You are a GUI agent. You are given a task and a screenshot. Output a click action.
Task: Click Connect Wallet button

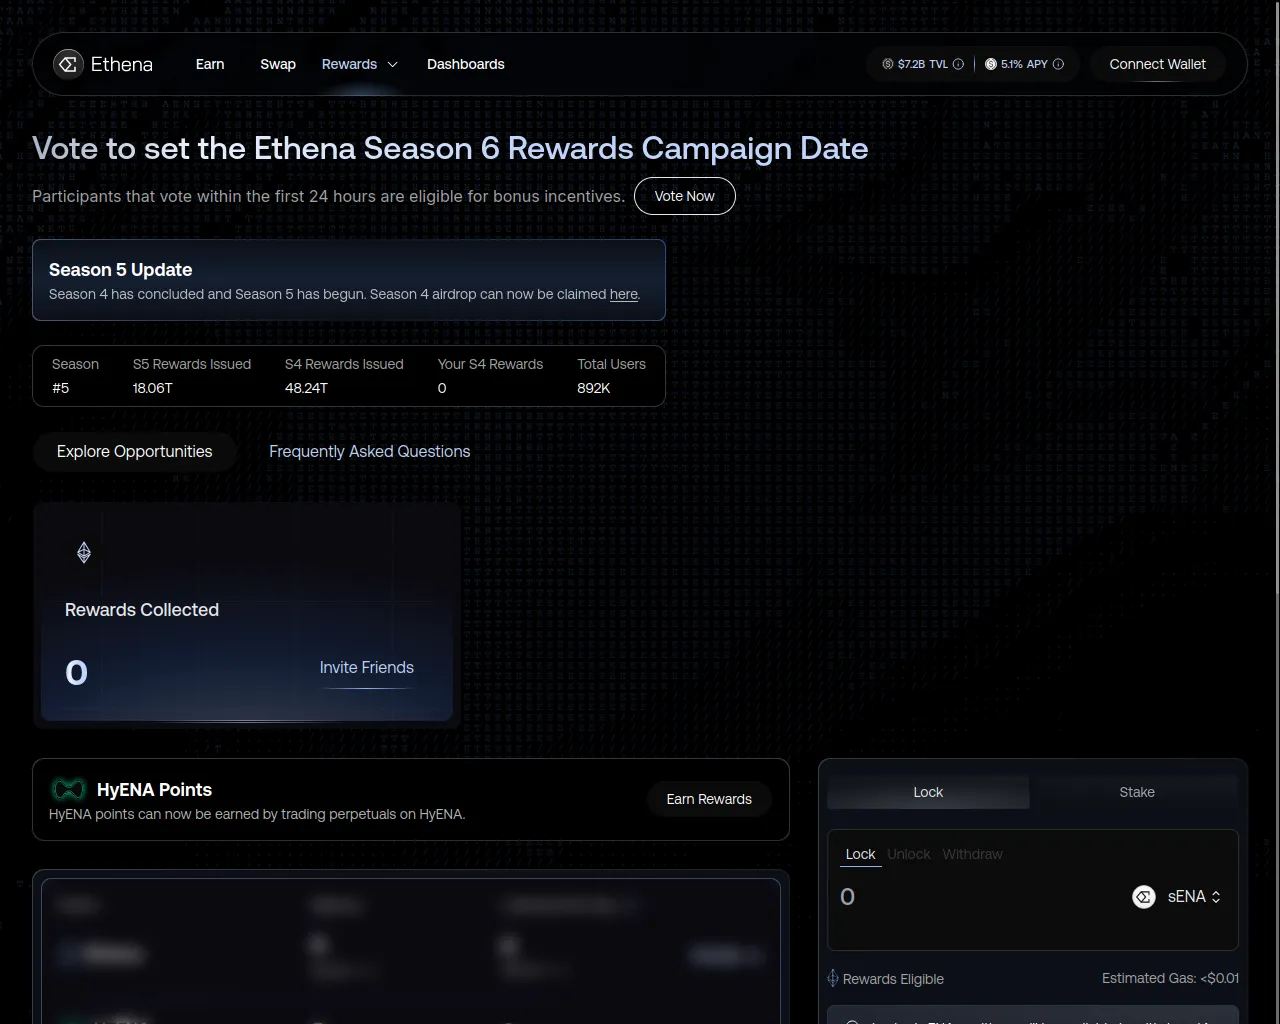tap(1158, 64)
